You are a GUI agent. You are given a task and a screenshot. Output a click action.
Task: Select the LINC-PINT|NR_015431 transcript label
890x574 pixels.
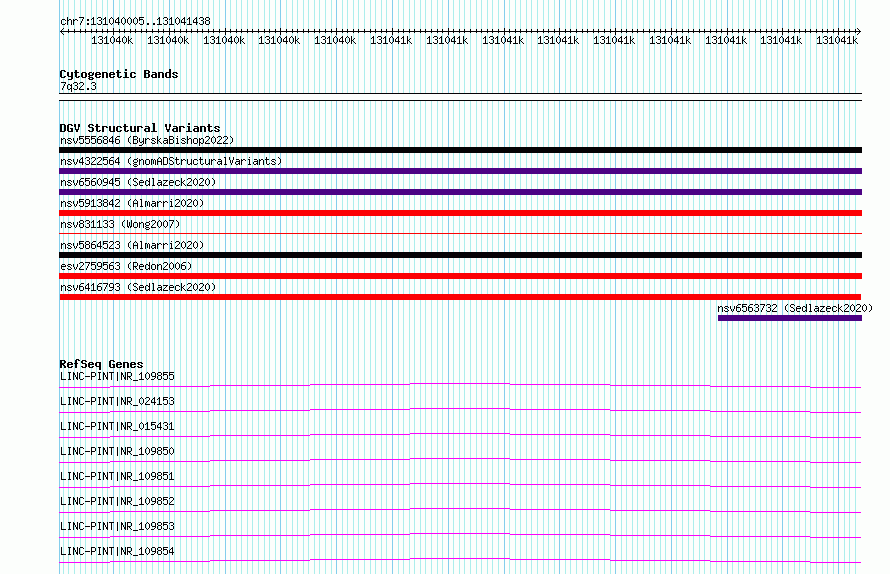coord(117,426)
